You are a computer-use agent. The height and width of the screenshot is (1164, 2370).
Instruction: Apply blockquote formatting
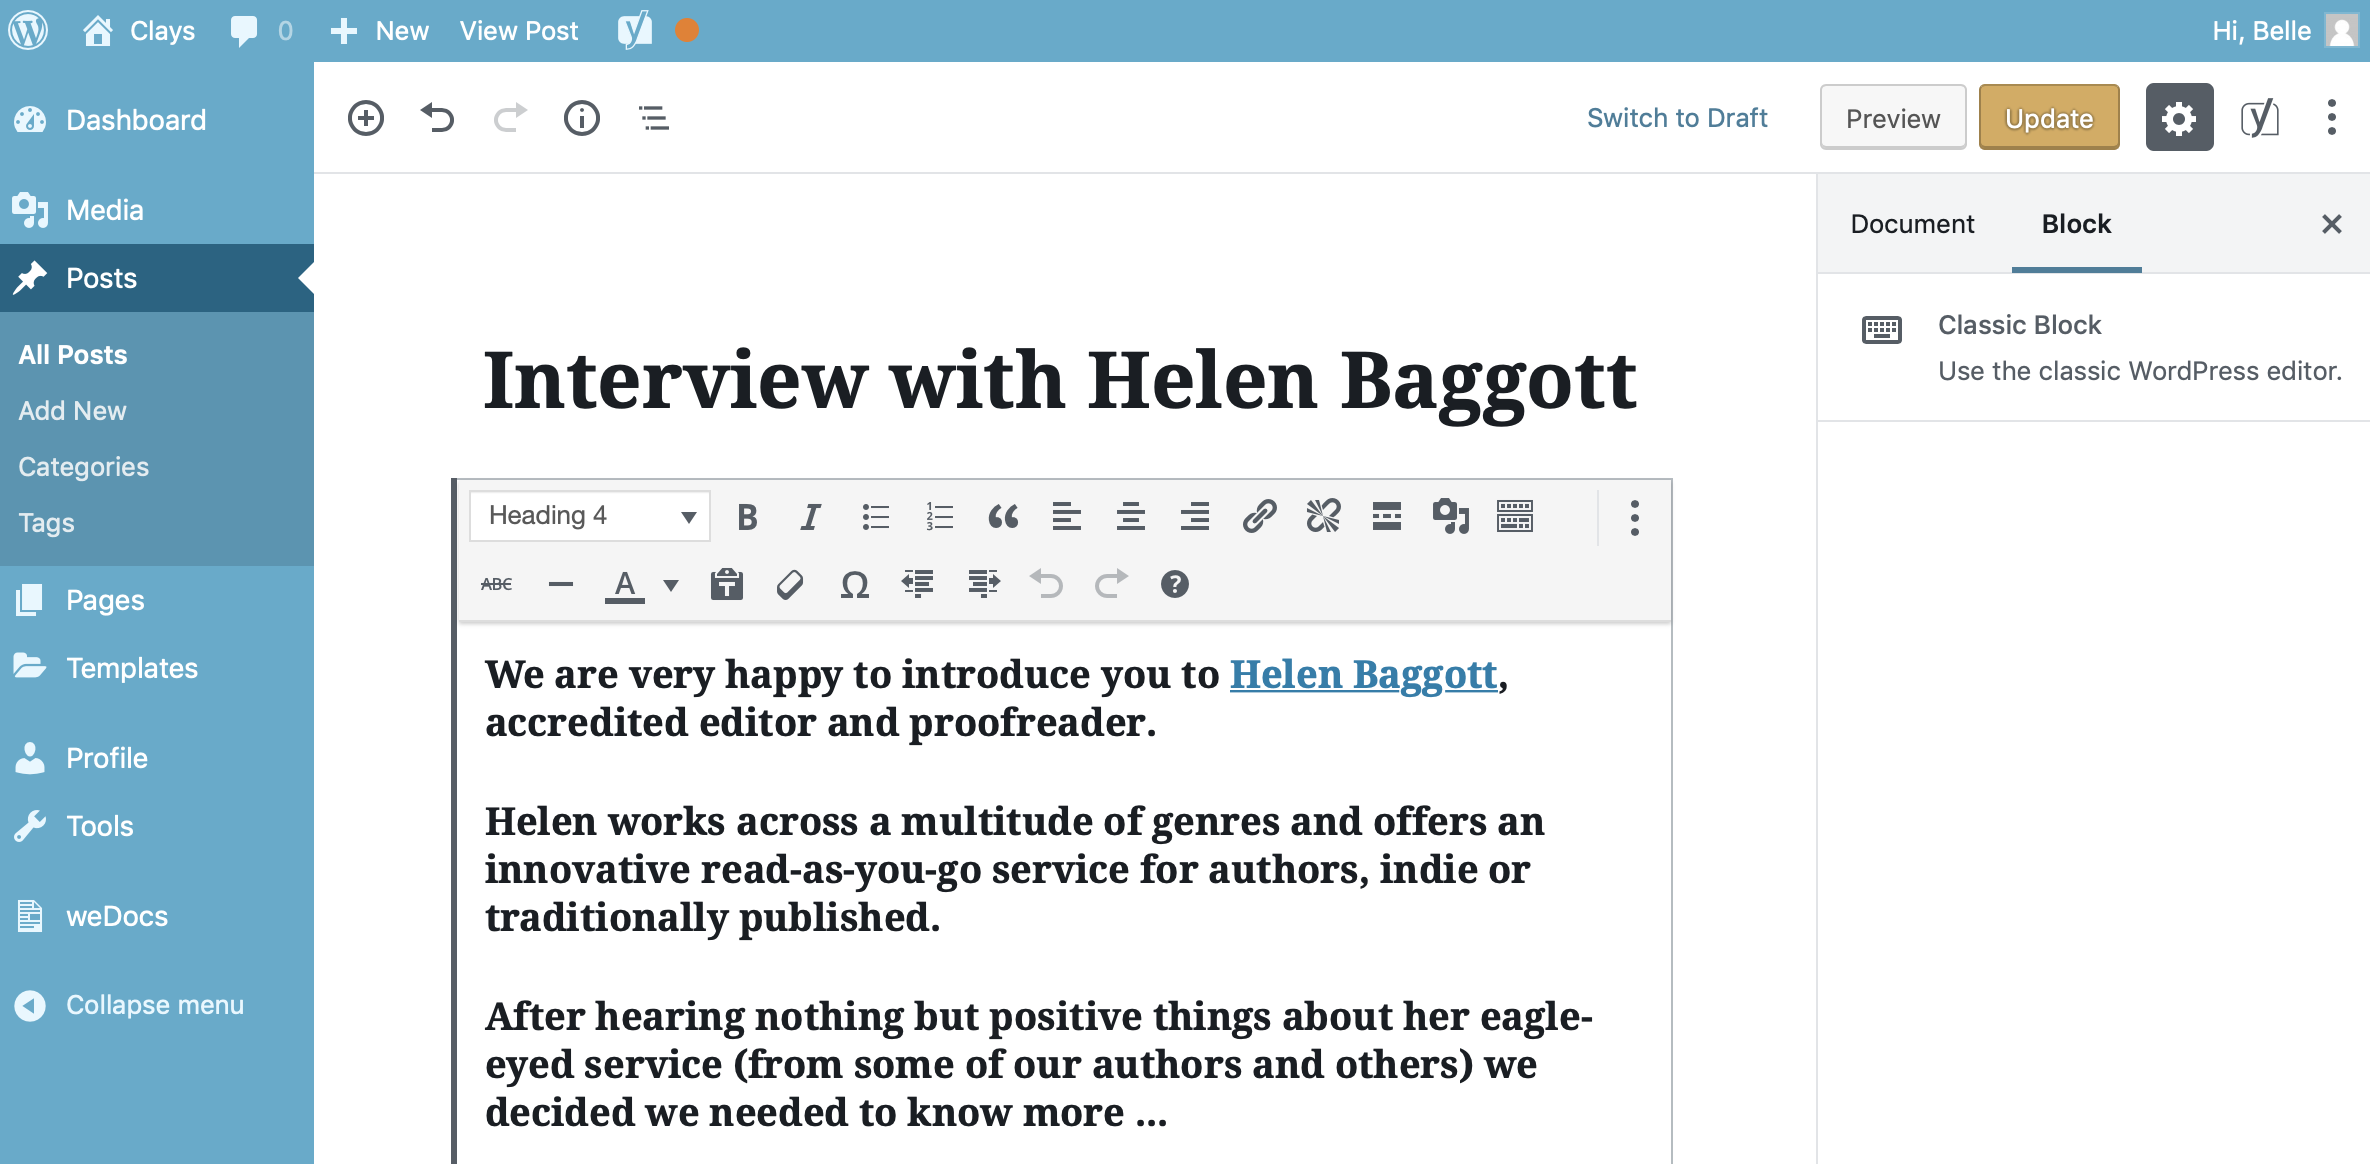[1003, 517]
